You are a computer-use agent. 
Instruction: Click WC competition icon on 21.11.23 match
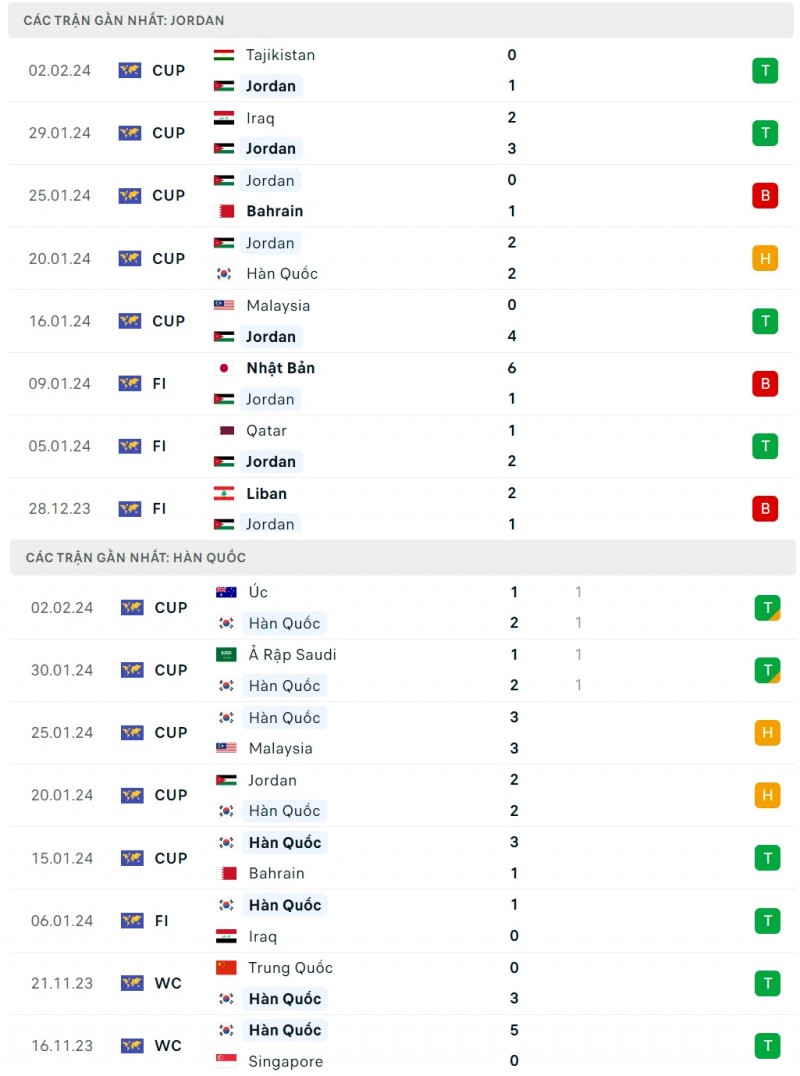coord(132,983)
